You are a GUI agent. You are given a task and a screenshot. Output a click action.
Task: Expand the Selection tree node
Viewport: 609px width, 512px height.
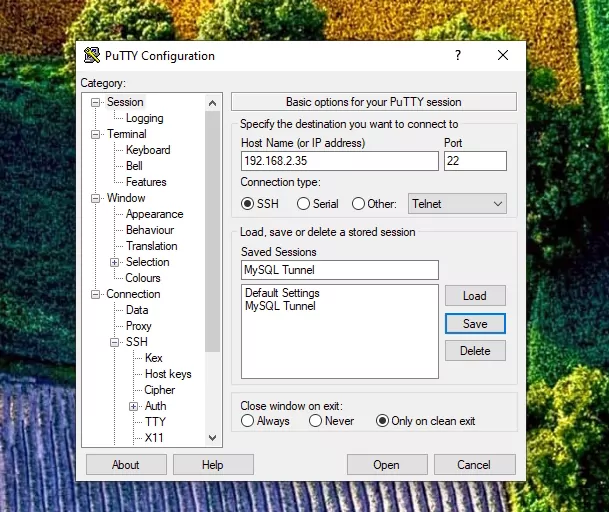[114, 262]
